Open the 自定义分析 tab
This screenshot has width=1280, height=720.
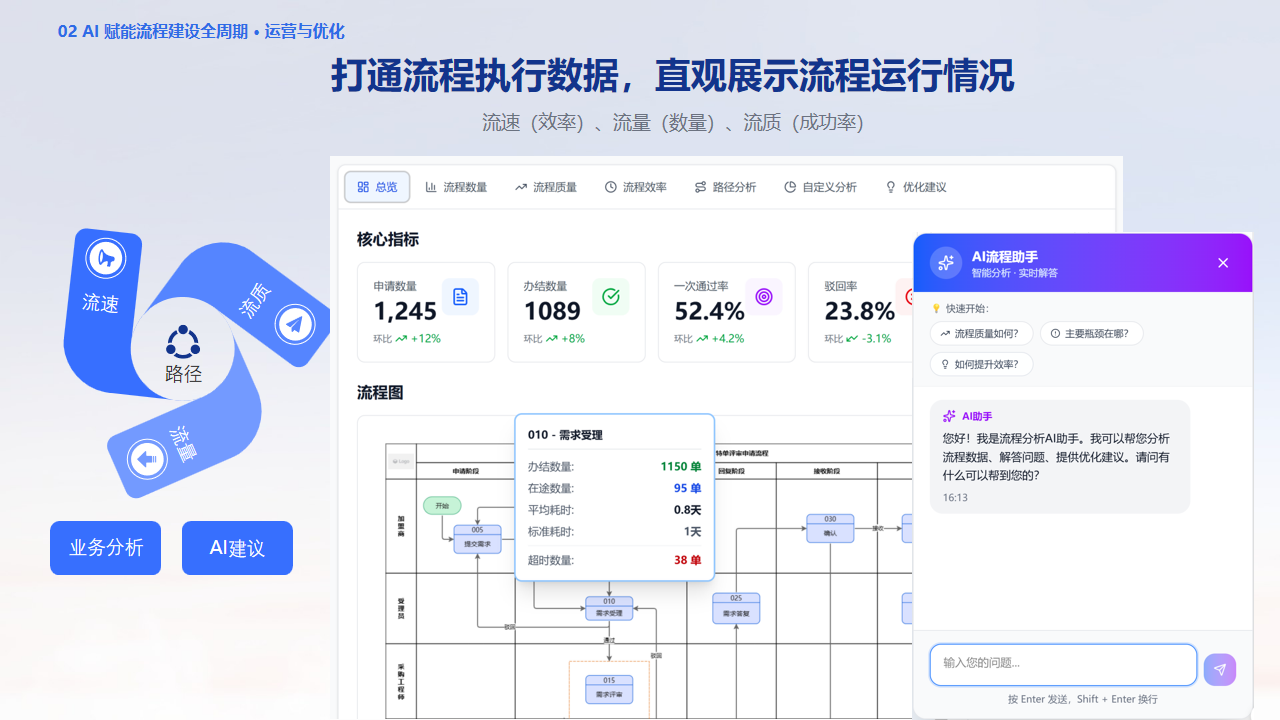point(821,187)
